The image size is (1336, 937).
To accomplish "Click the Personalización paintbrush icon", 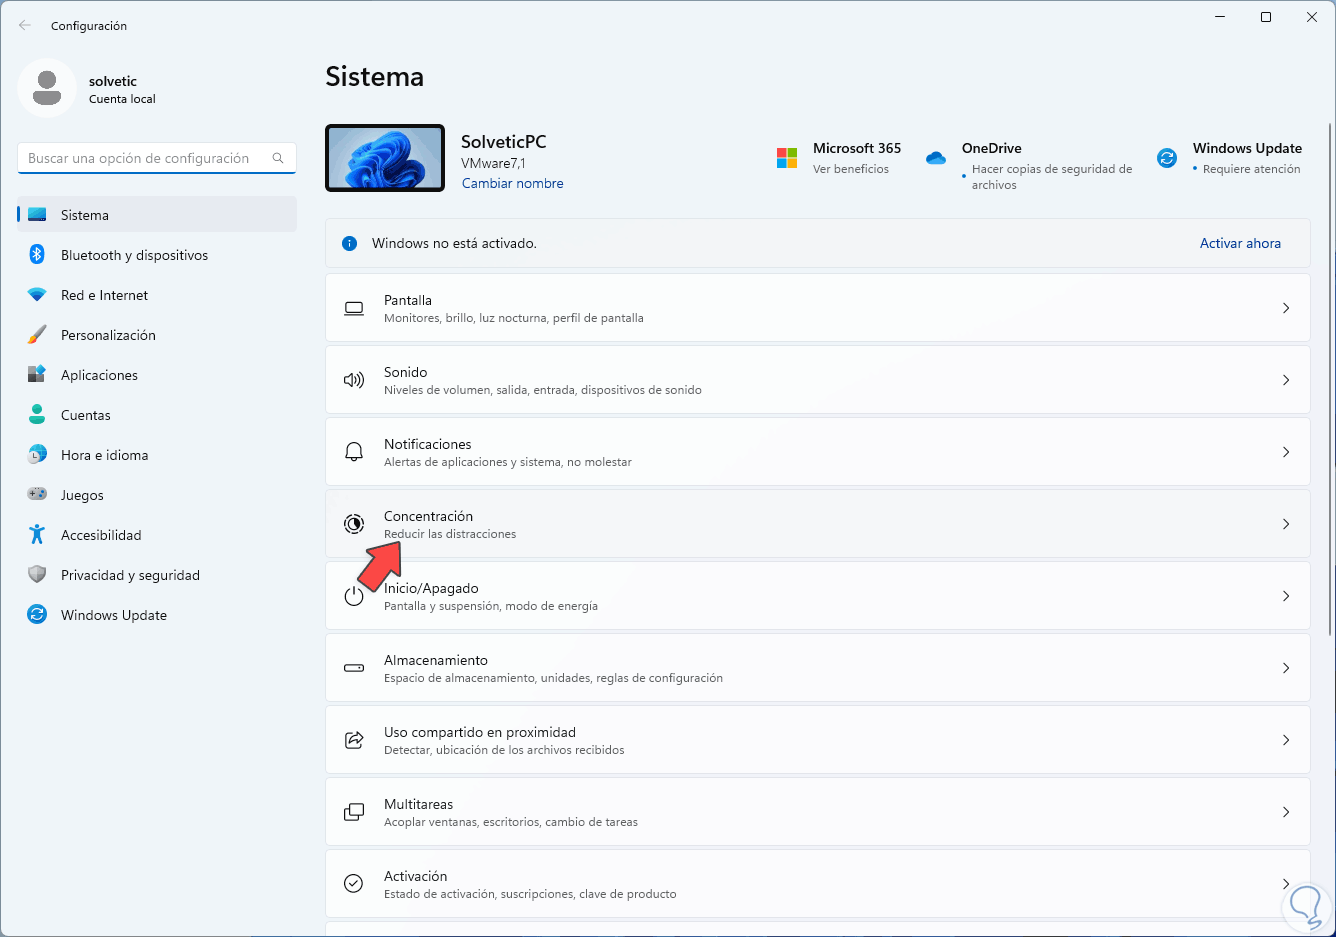I will (x=37, y=335).
